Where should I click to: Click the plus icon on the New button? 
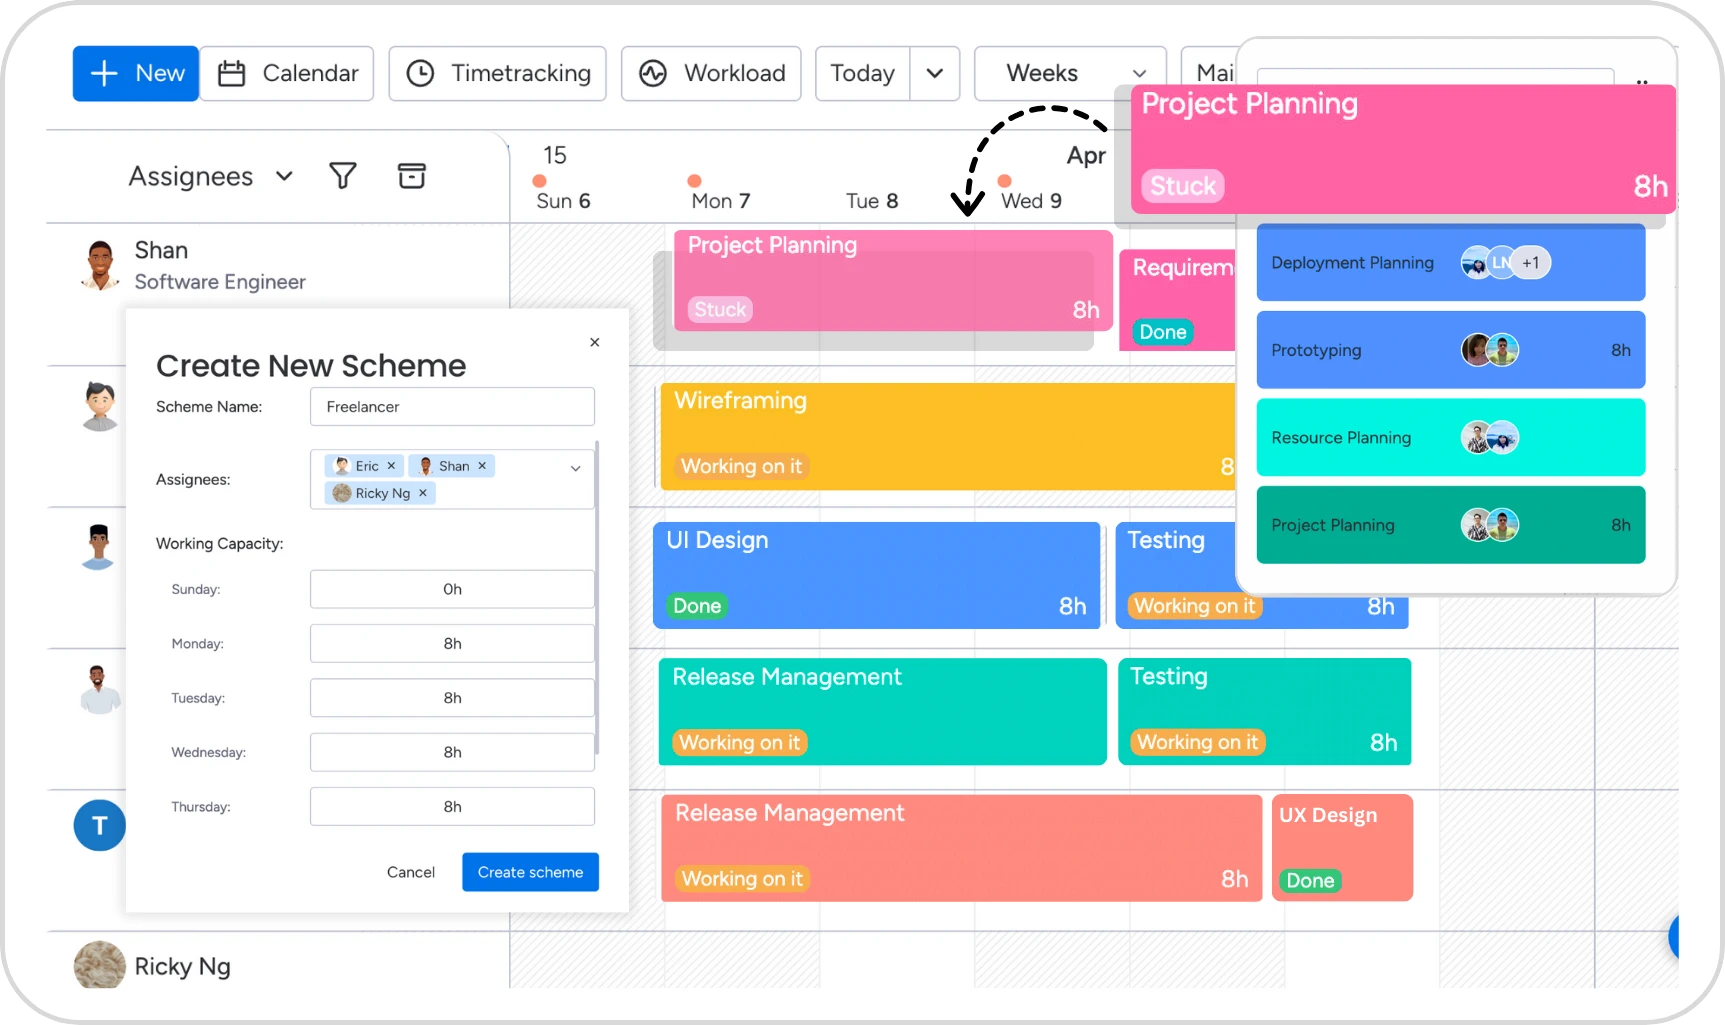(104, 73)
